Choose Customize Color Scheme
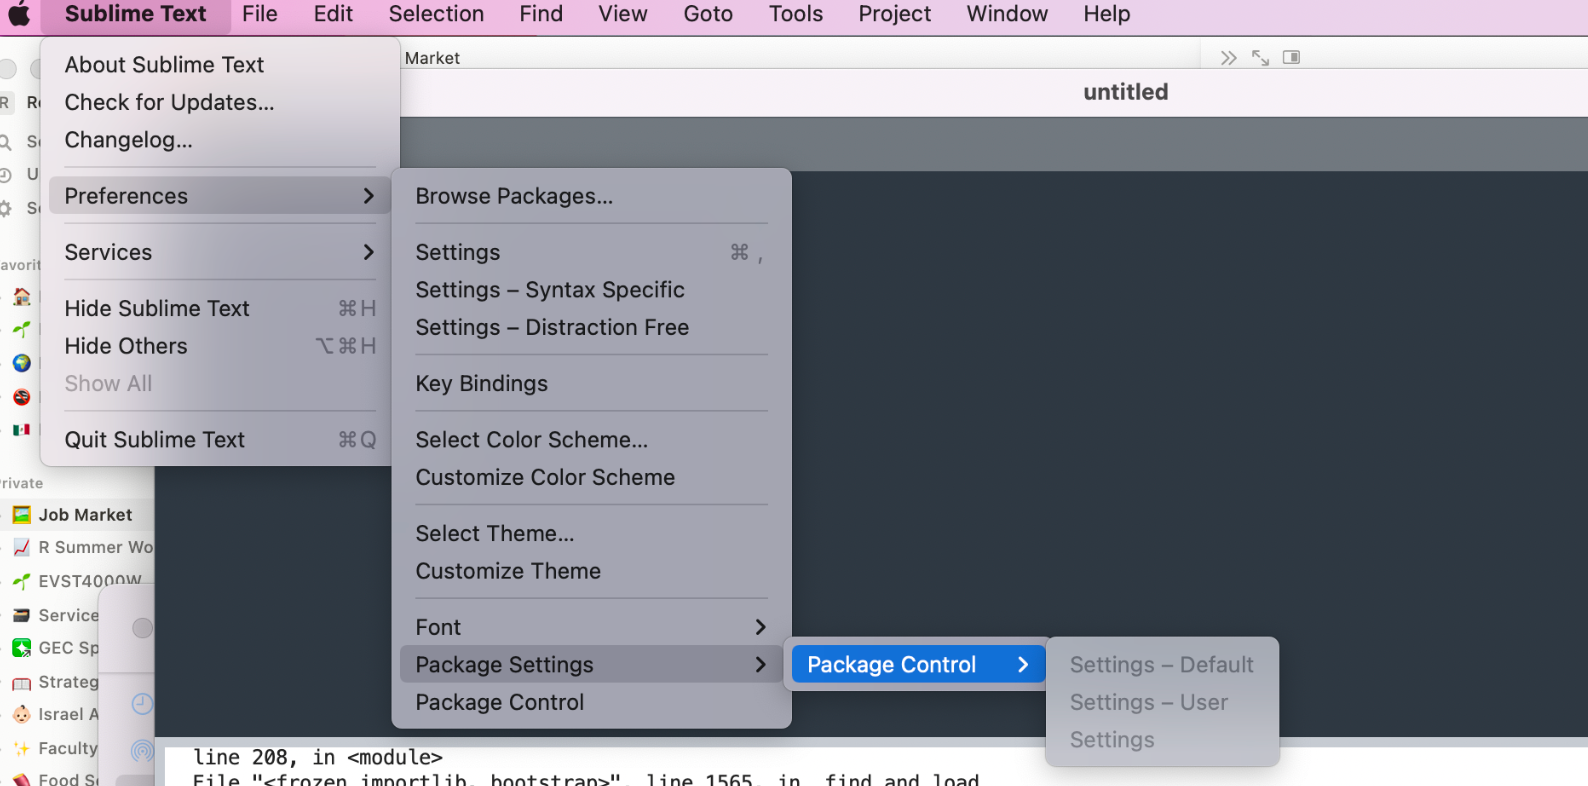 591,478
